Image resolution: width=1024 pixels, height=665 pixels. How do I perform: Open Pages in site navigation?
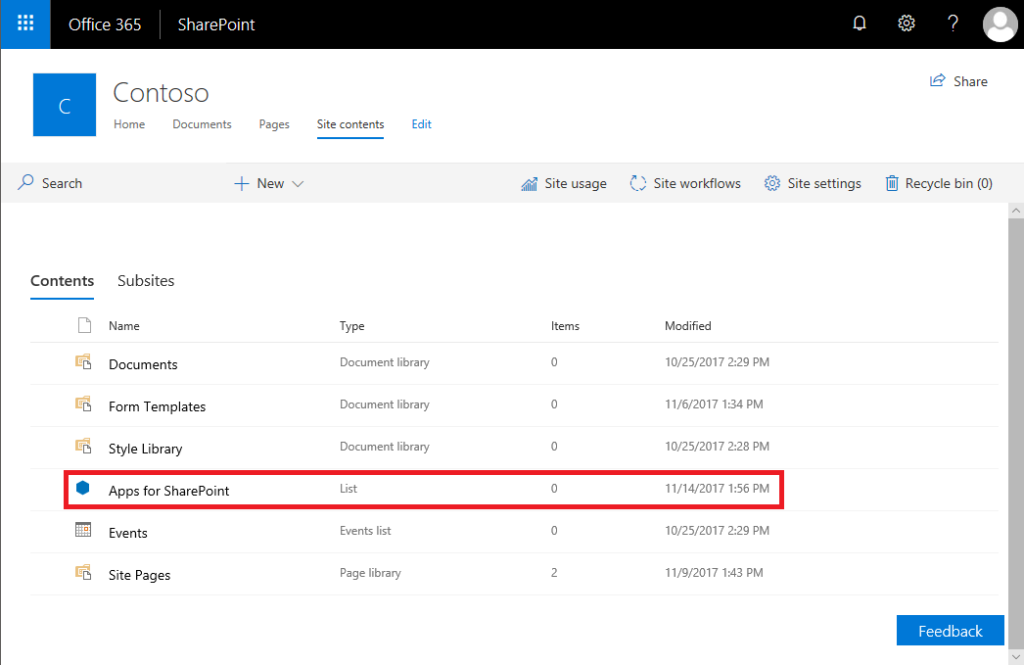tap(274, 124)
